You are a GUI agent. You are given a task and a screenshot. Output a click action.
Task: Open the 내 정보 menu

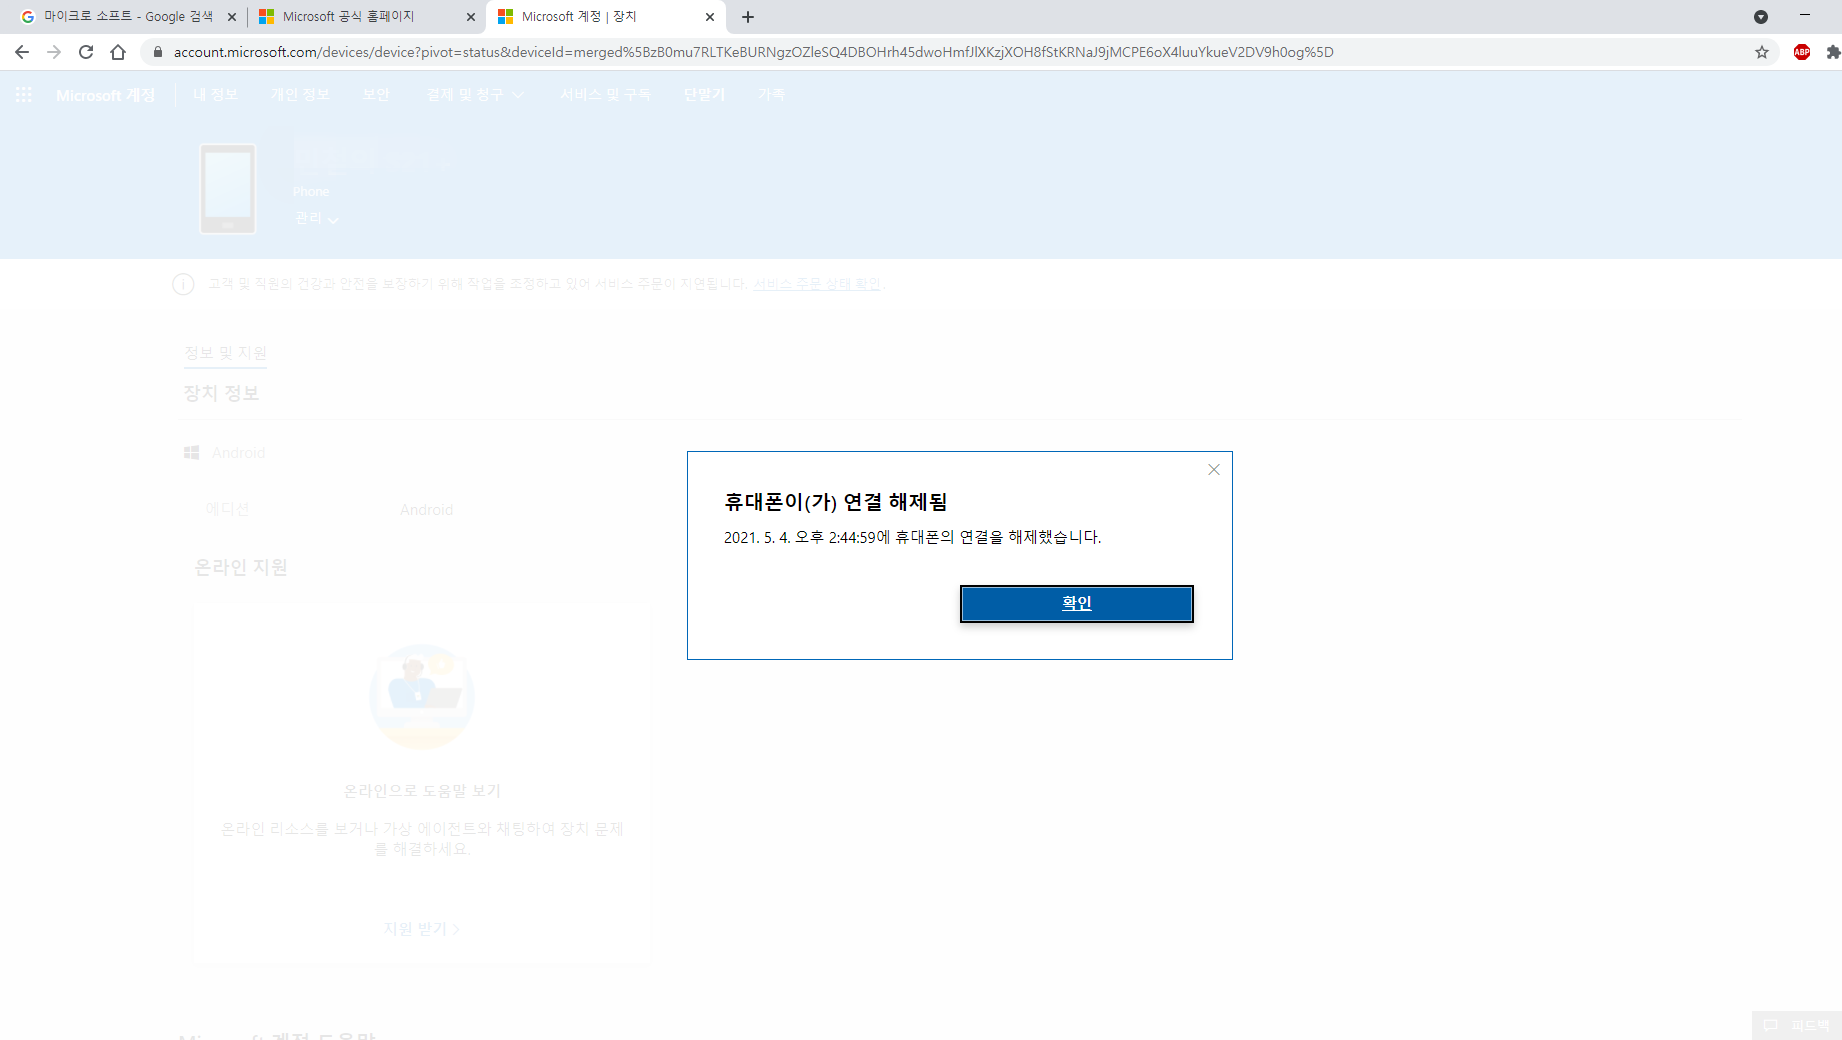click(215, 94)
